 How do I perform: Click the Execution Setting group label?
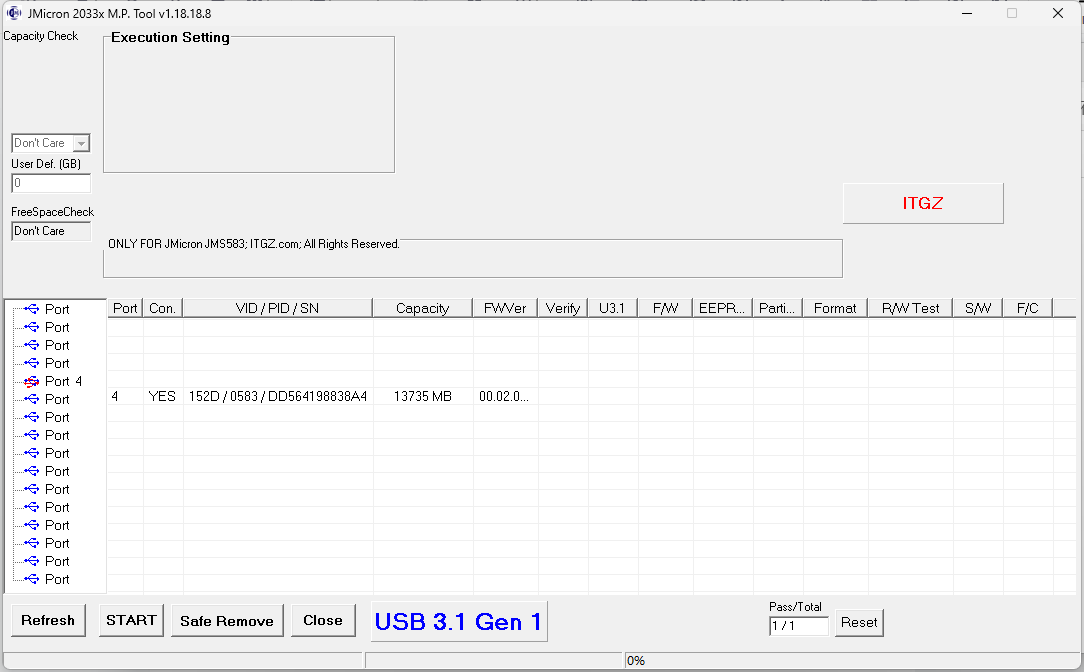coord(170,37)
